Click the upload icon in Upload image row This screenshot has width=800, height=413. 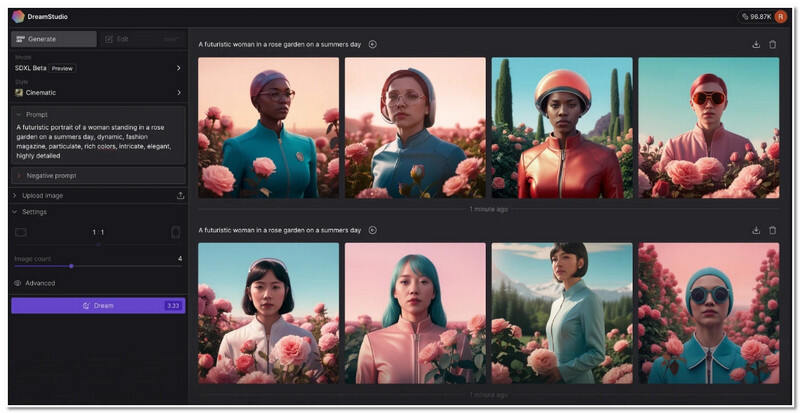pyautogui.click(x=180, y=196)
